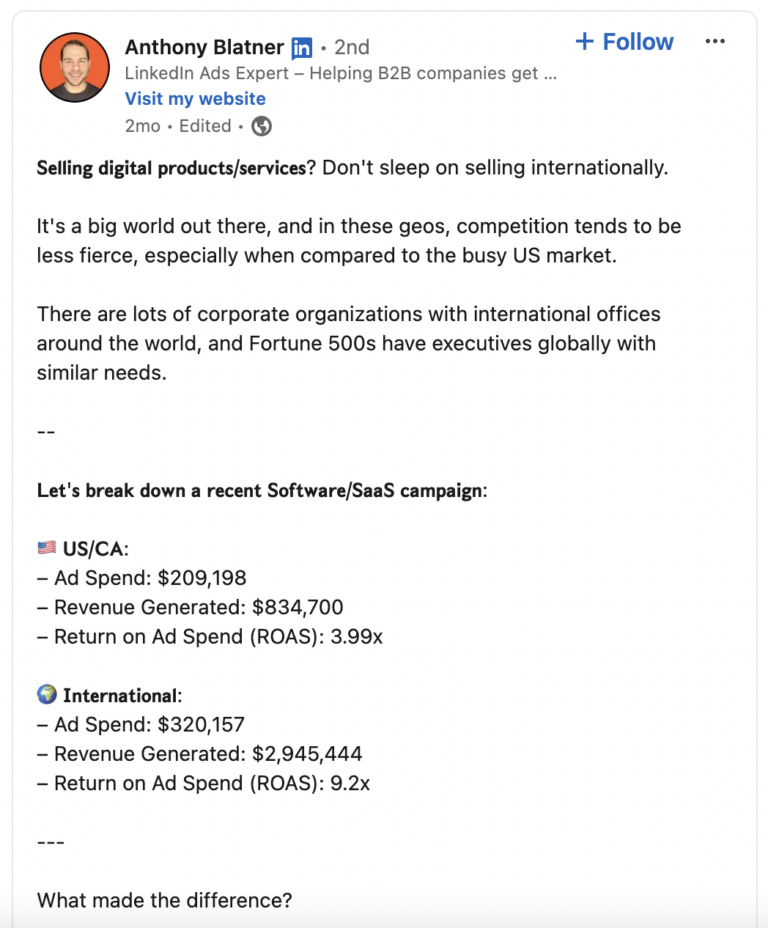Click the '2mo' post timestamp
The height and width of the screenshot is (928, 768).
(x=141, y=126)
